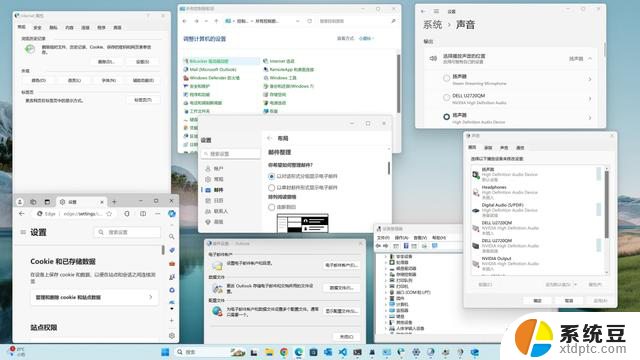Select DELL U2720QM output radio button
The width and height of the screenshot is (640, 360).
(447, 97)
